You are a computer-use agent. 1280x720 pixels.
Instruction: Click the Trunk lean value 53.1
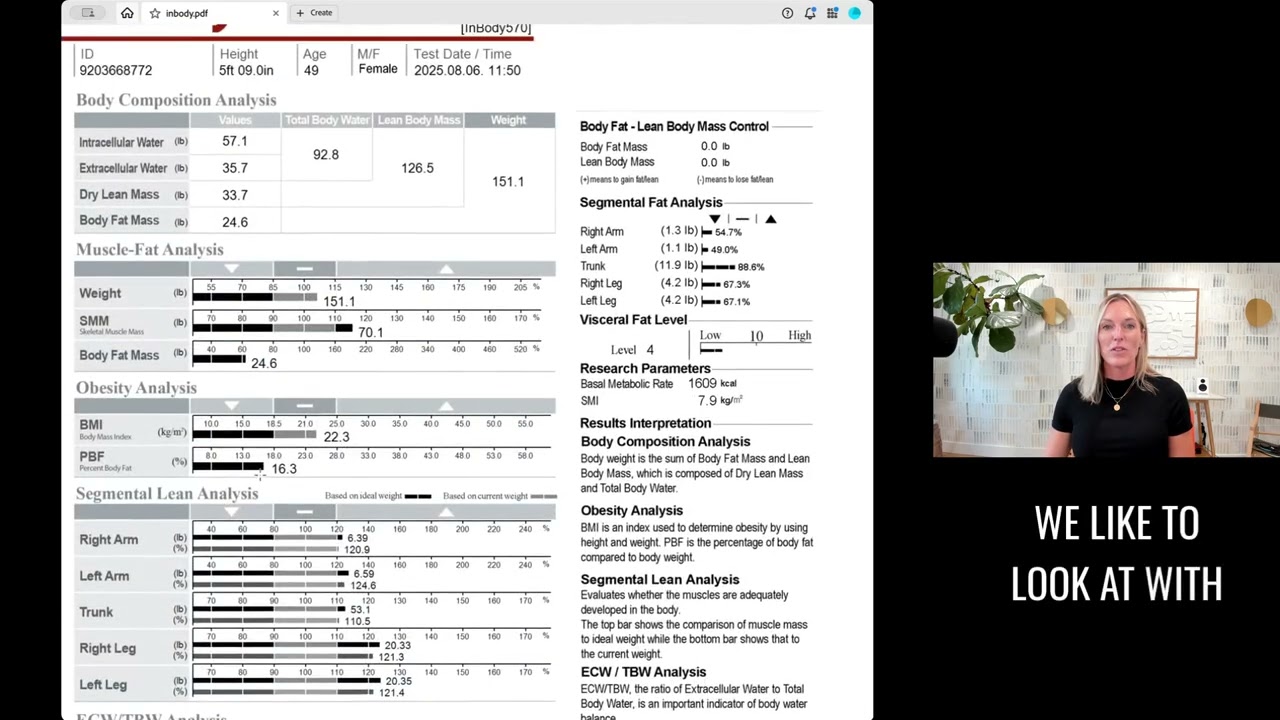click(x=360, y=610)
